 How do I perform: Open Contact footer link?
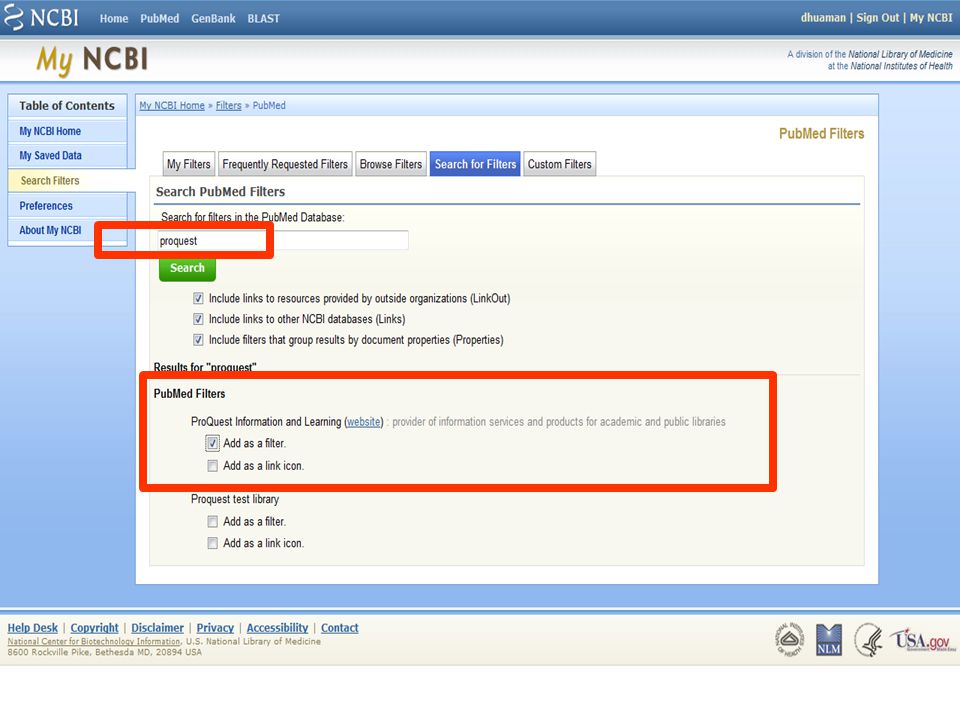(x=340, y=628)
